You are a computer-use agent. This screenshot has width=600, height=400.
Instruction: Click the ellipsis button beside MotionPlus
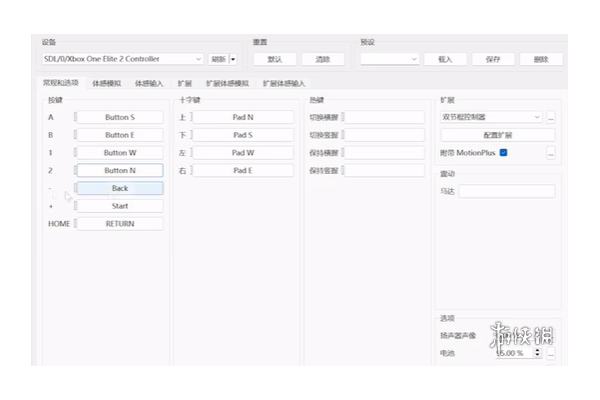point(551,153)
